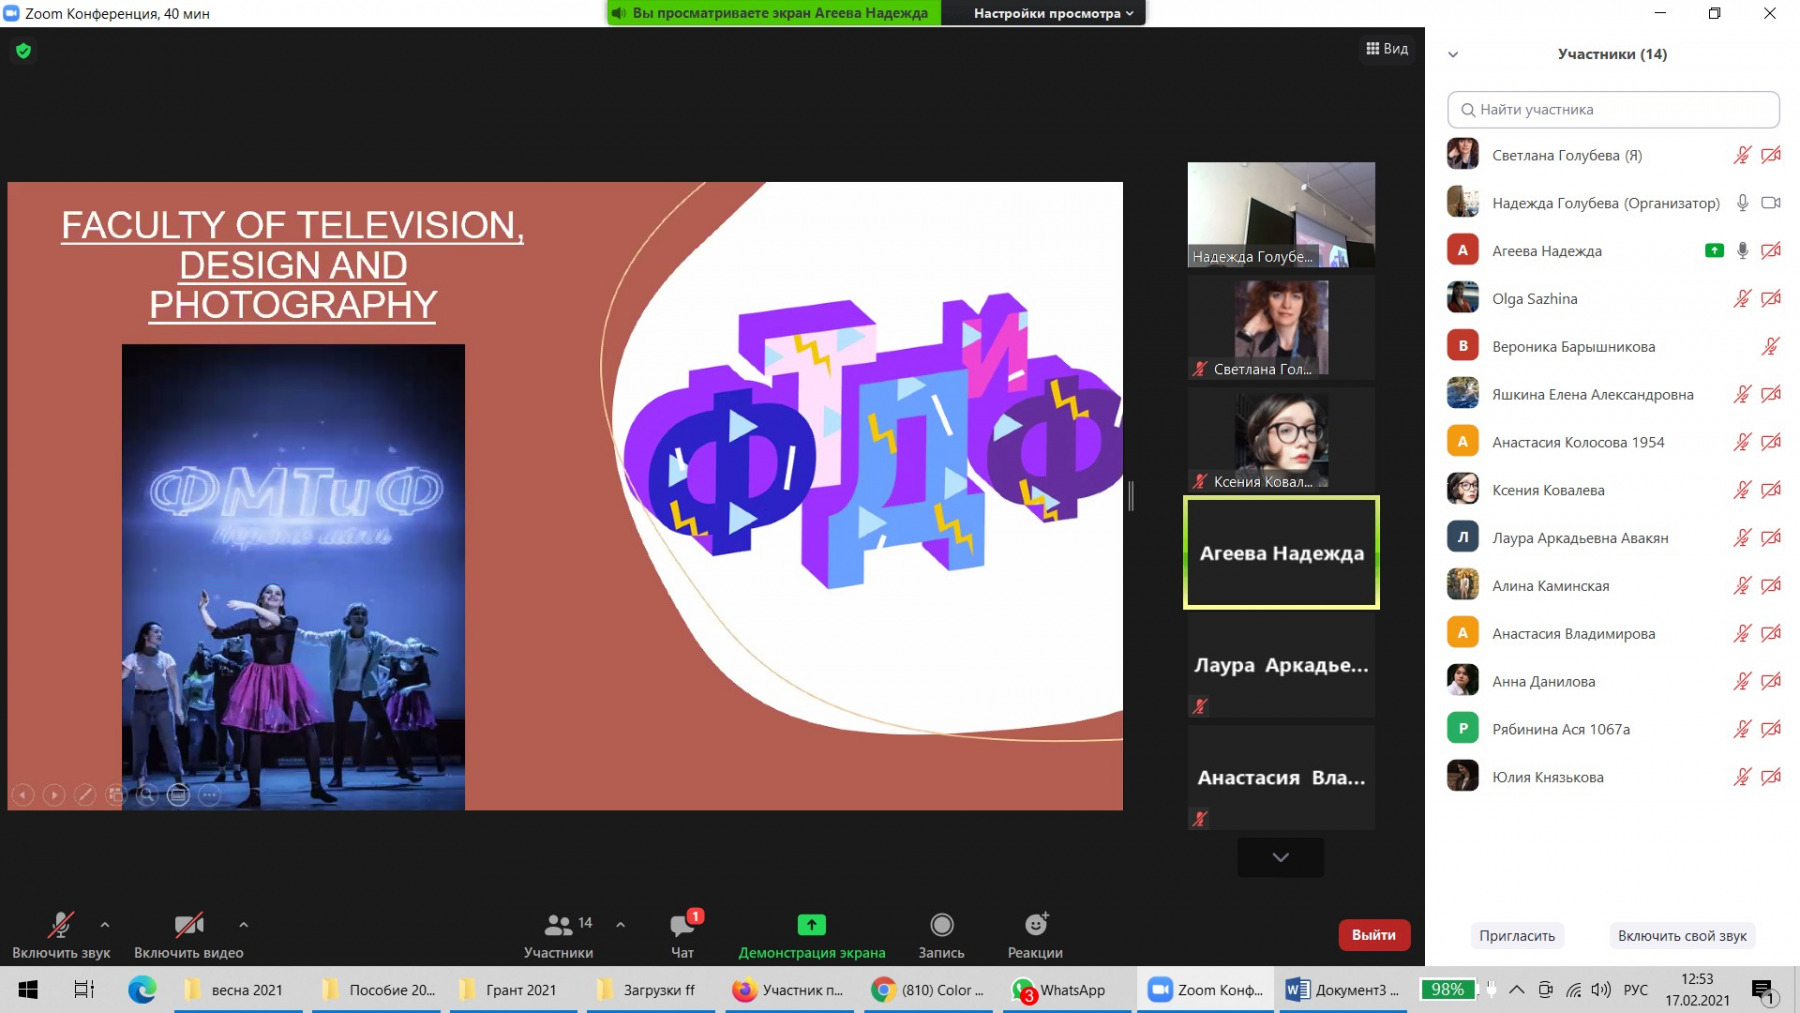The width and height of the screenshot is (1800, 1013).
Task: Open WhatsApp in the taskbar
Action: click(x=1059, y=990)
